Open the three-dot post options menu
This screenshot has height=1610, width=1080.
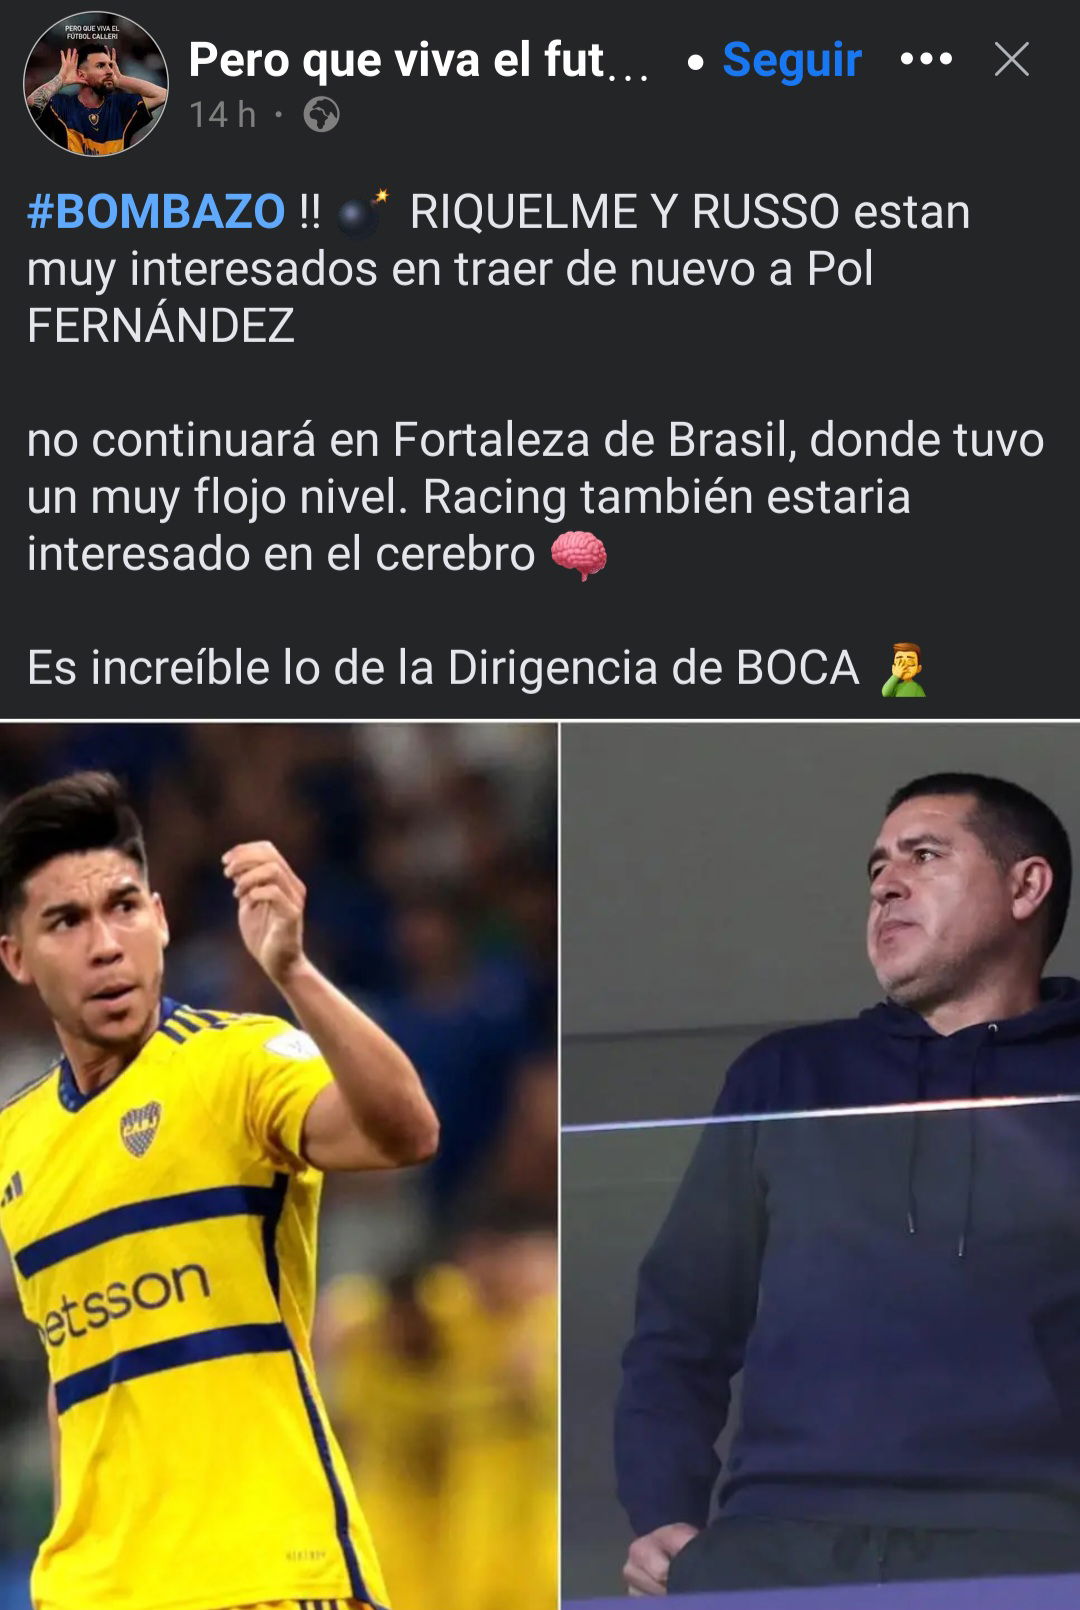coord(926,59)
